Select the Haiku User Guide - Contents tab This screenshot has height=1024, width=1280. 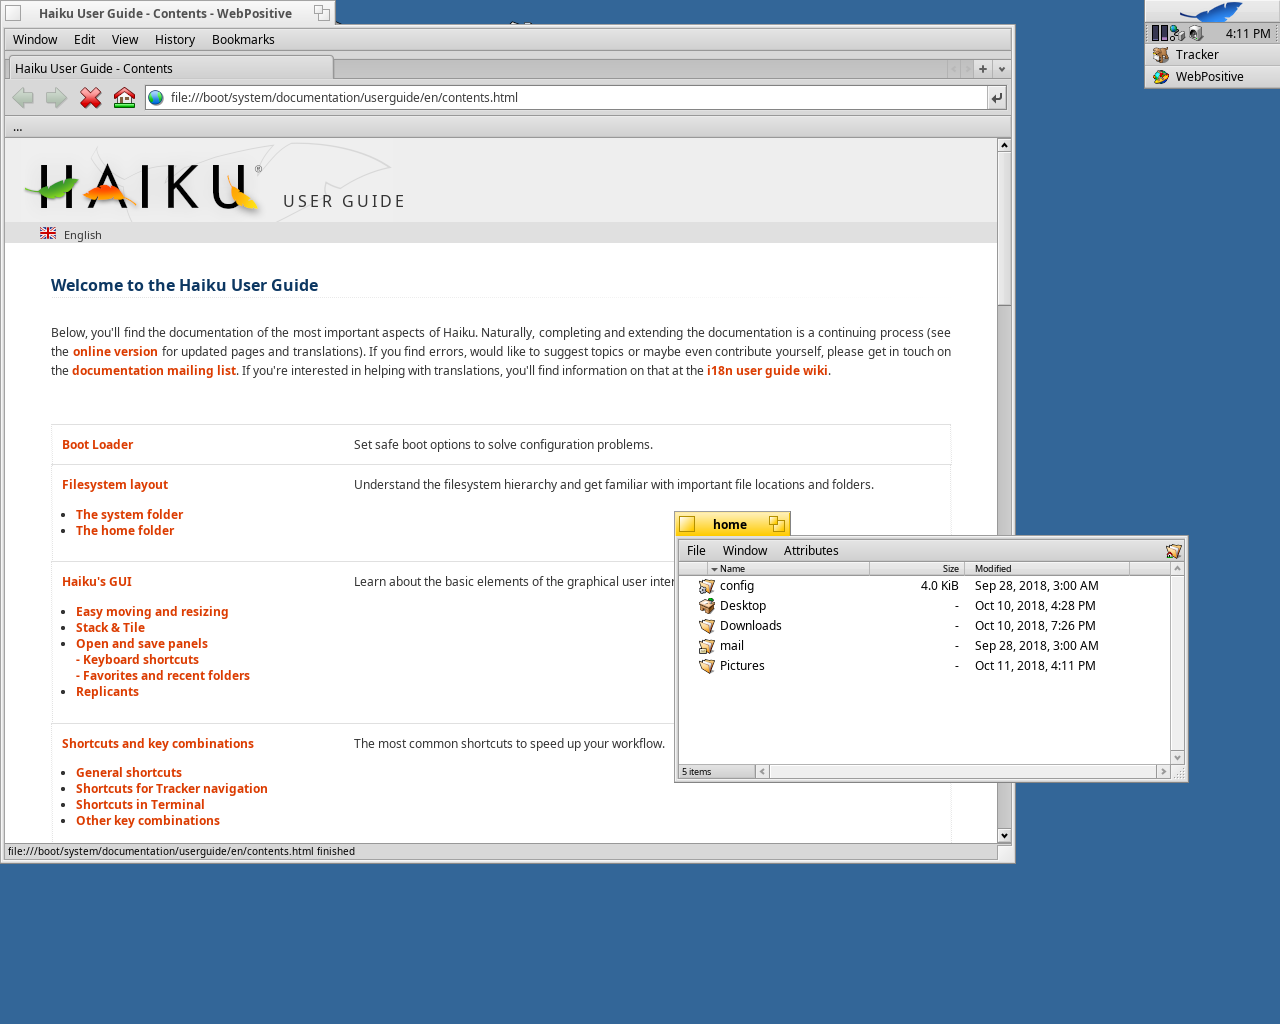pyautogui.click(x=170, y=68)
